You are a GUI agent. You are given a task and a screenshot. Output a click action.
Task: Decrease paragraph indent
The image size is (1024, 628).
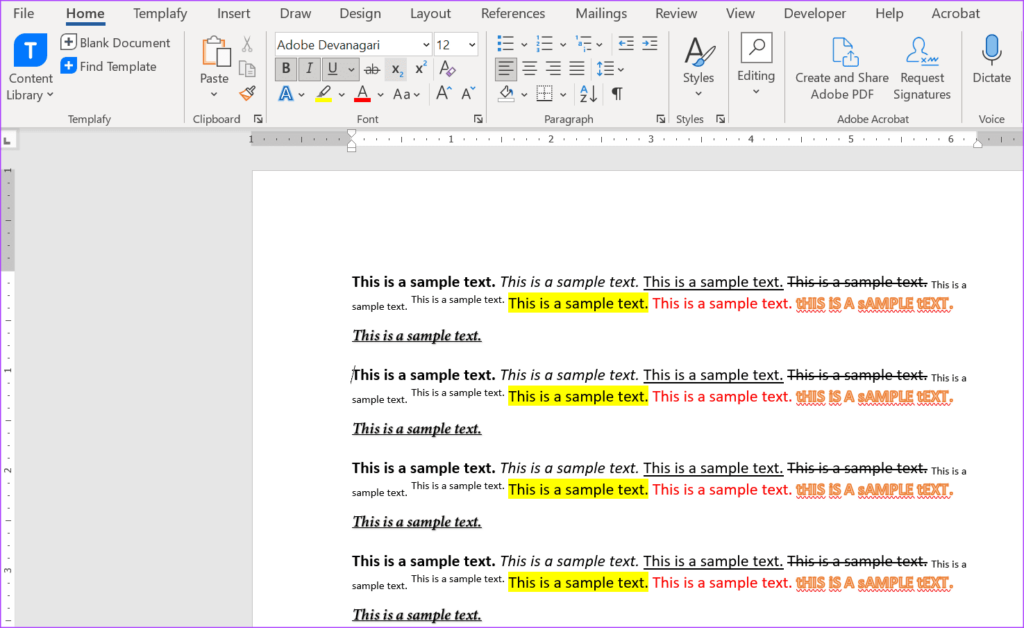[626, 44]
